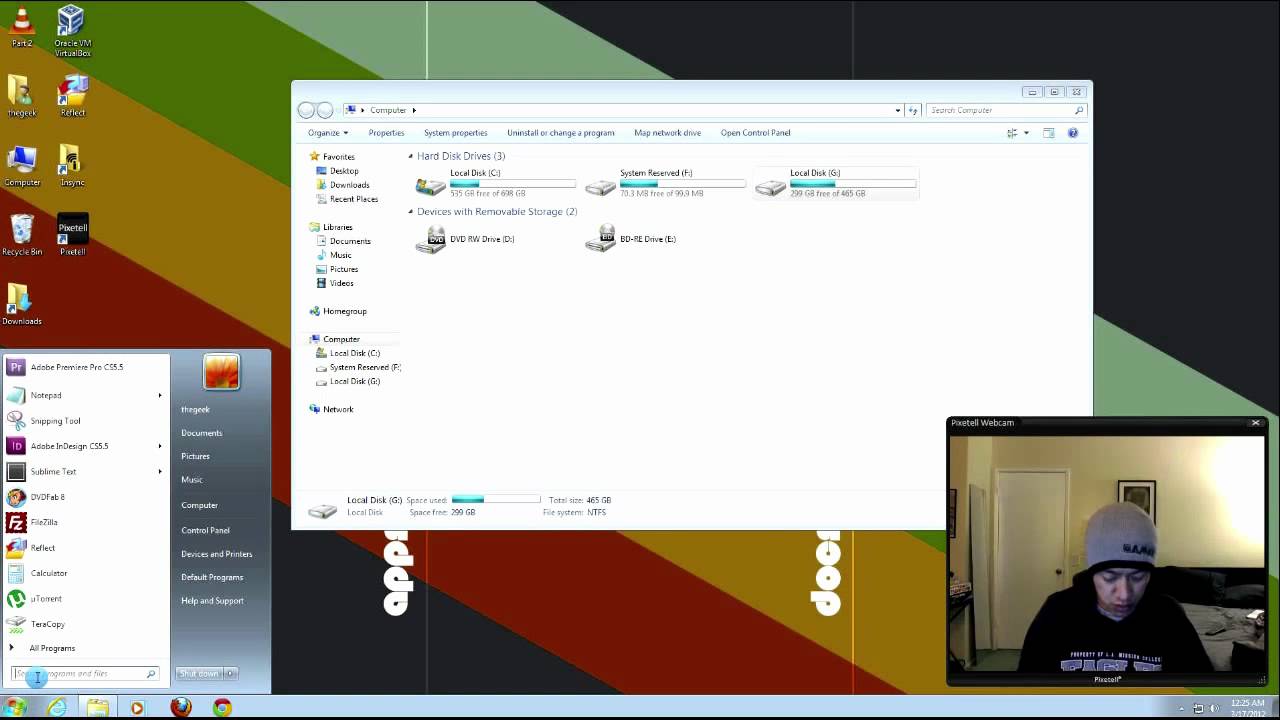Open VLC Part 2 desktop icon
Viewport: 1280px width, 720px height.
tap(22, 27)
